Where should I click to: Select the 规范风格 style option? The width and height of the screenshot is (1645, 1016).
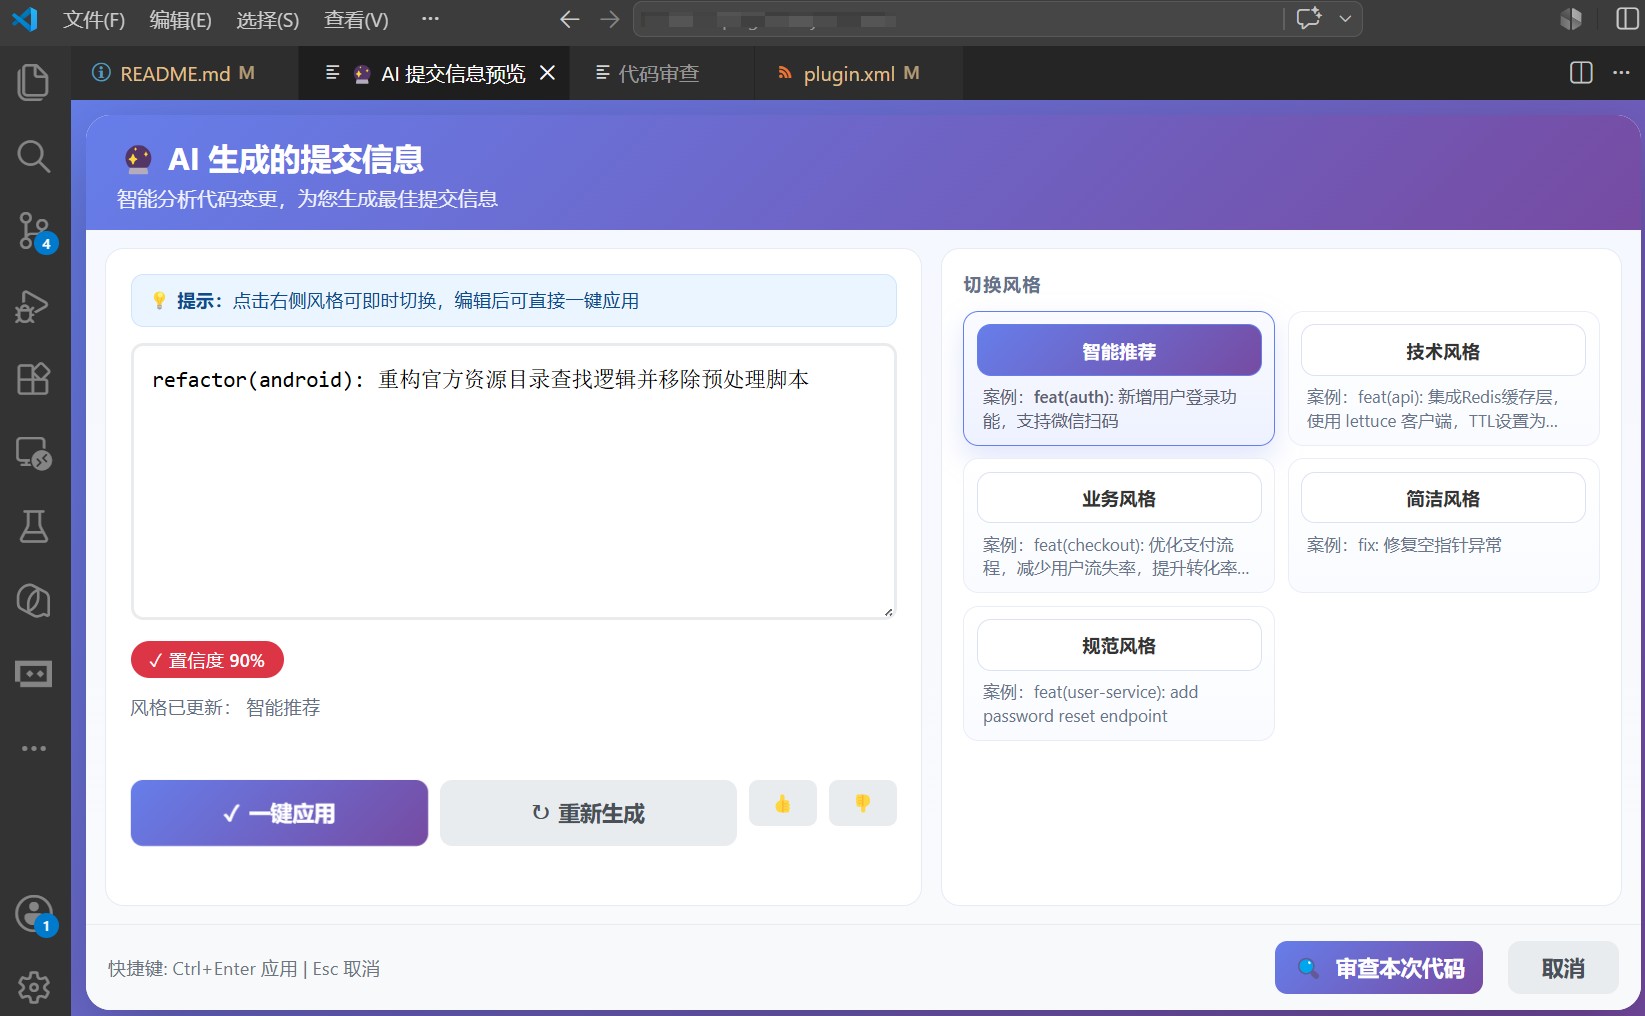click(x=1119, y=645)
